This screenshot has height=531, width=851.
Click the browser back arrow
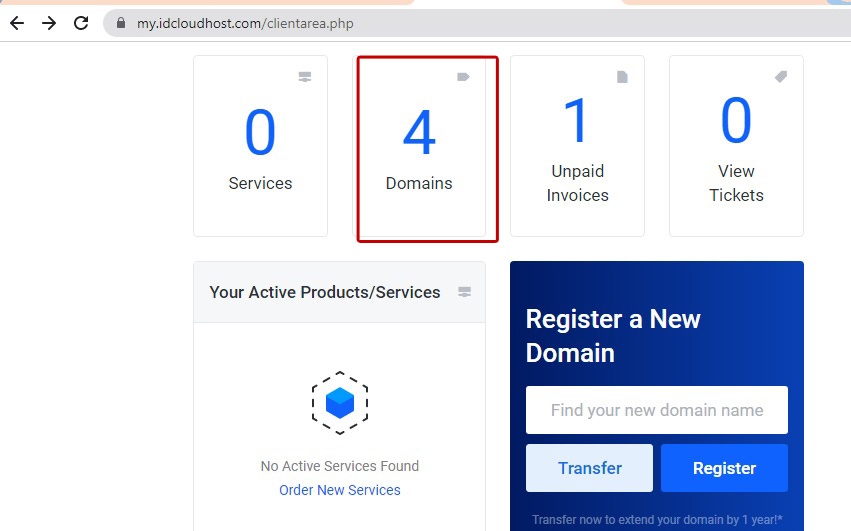coord(17,23)
